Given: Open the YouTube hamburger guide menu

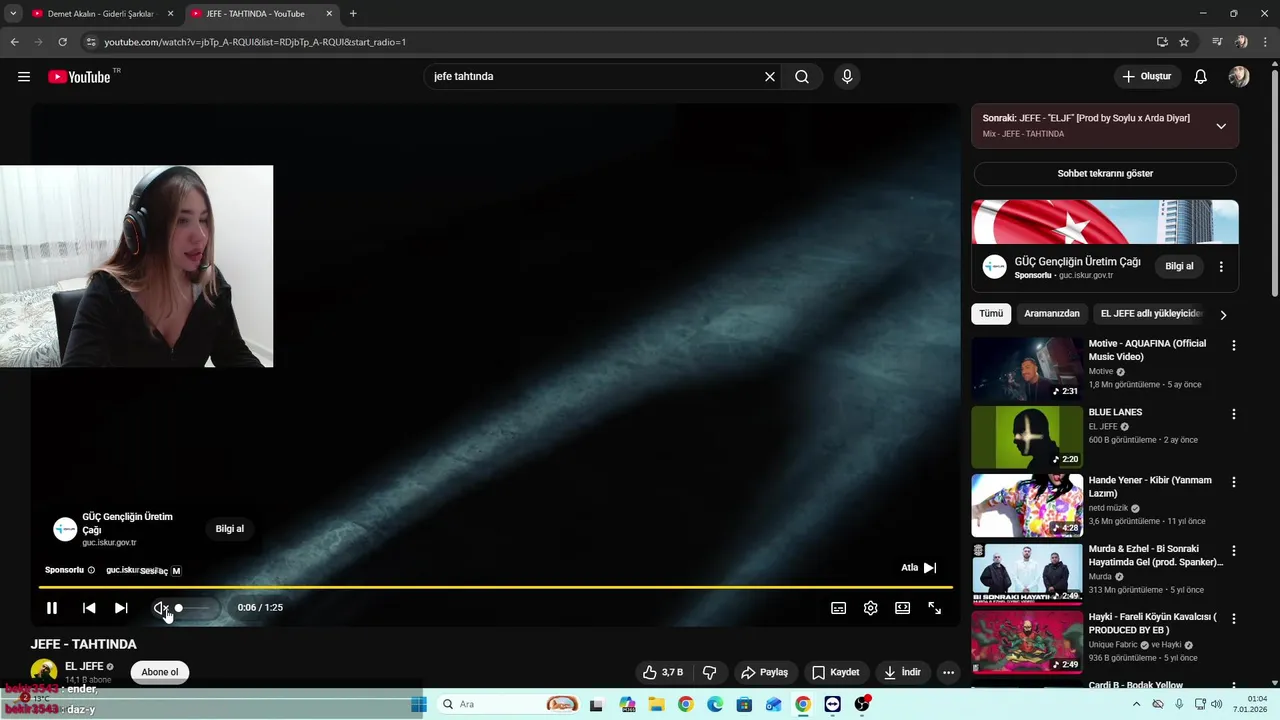Looking at the screenshot, I should (x=24, y=77).
